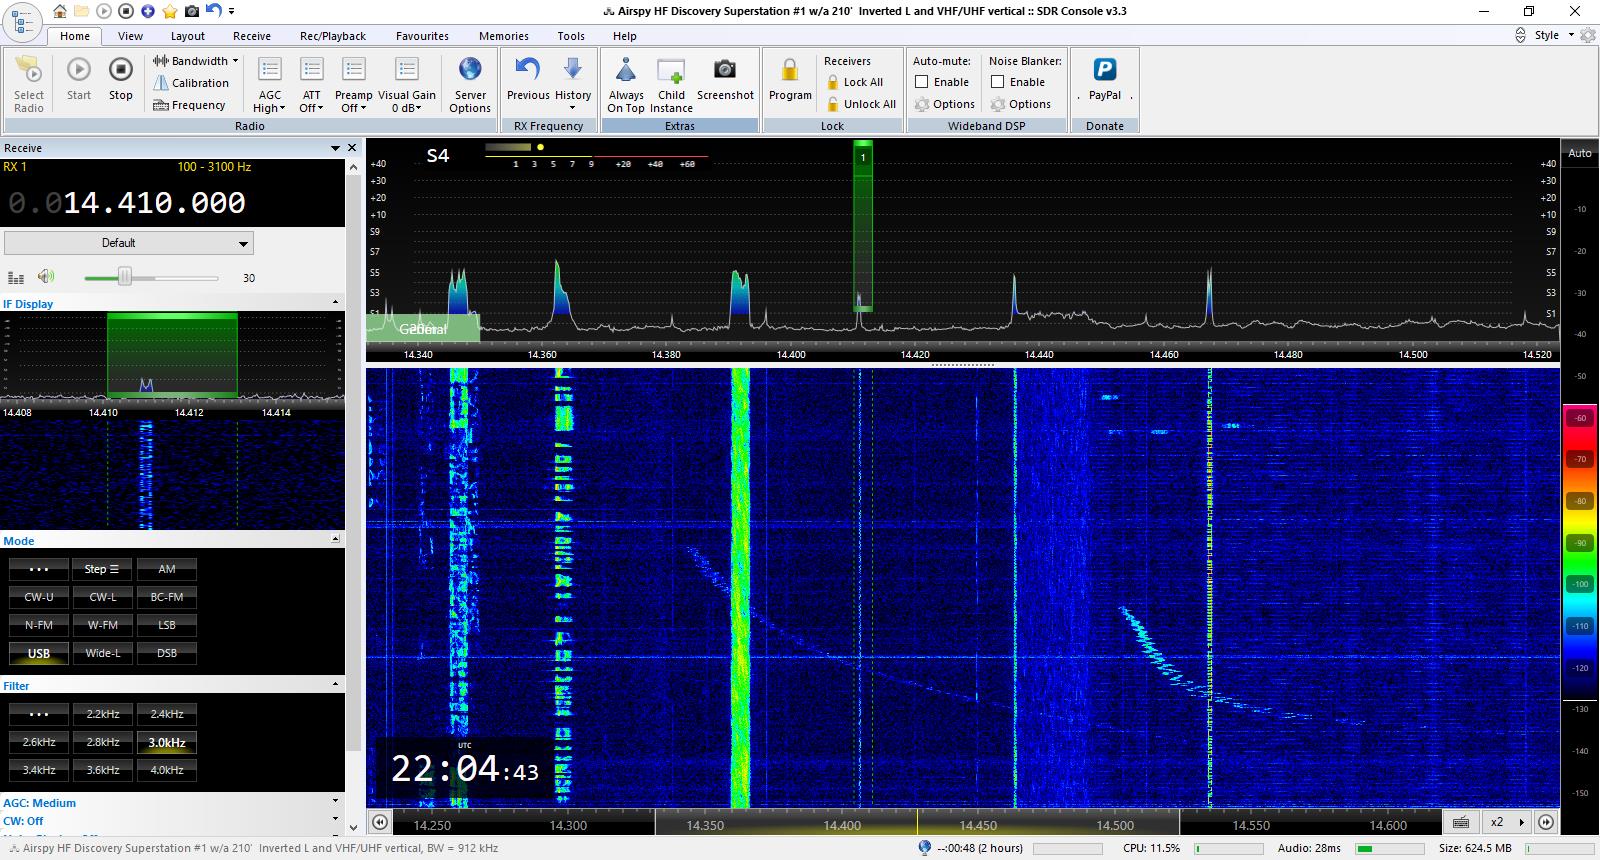Click the Program lock icon
Image resolution: width=1600 pixels, height=860 pixels.
(789, 72)
